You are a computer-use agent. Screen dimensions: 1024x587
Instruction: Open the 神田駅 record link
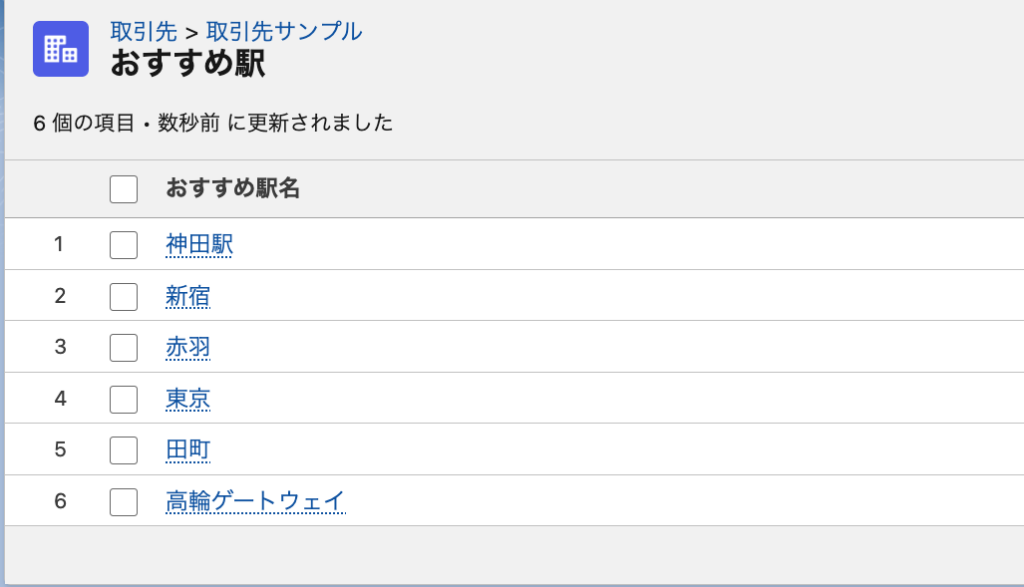click(x=199, y=244)
